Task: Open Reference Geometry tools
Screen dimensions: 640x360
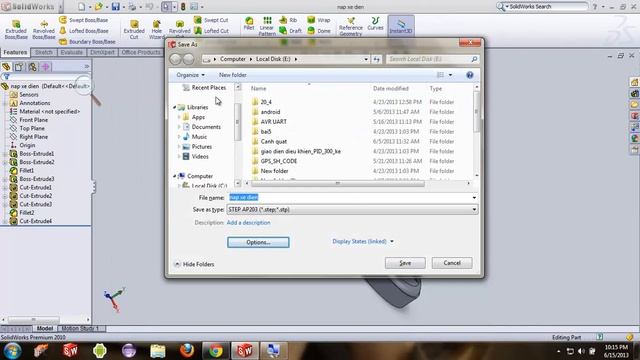Action: (351, 27)
